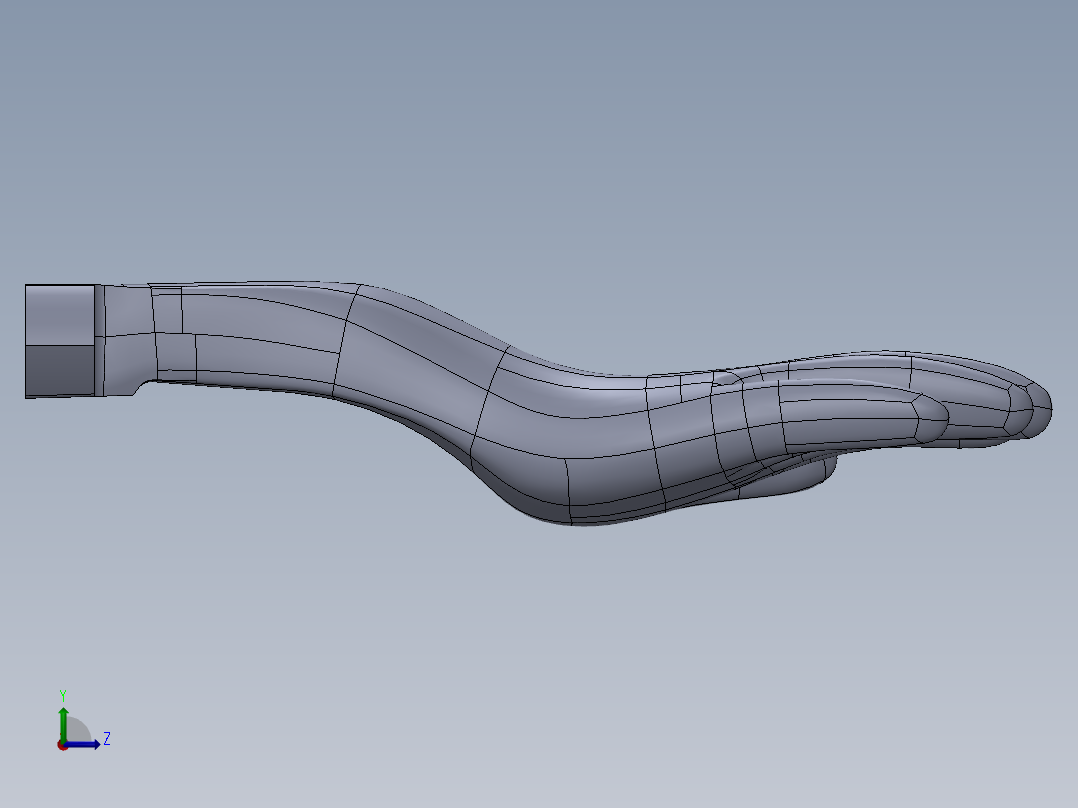Click the blue Z axis arrow of triad
This screenshot has height=808, width=1078.
(x=82, y=744)
